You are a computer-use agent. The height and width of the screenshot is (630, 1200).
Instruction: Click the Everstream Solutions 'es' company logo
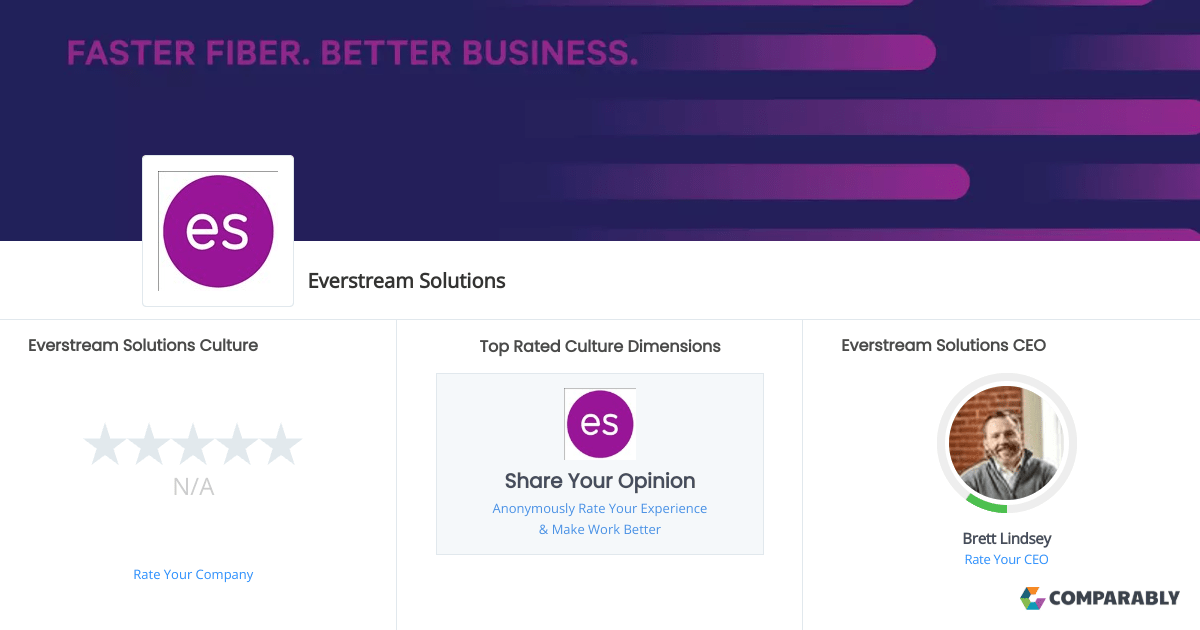tap(217, 230)
